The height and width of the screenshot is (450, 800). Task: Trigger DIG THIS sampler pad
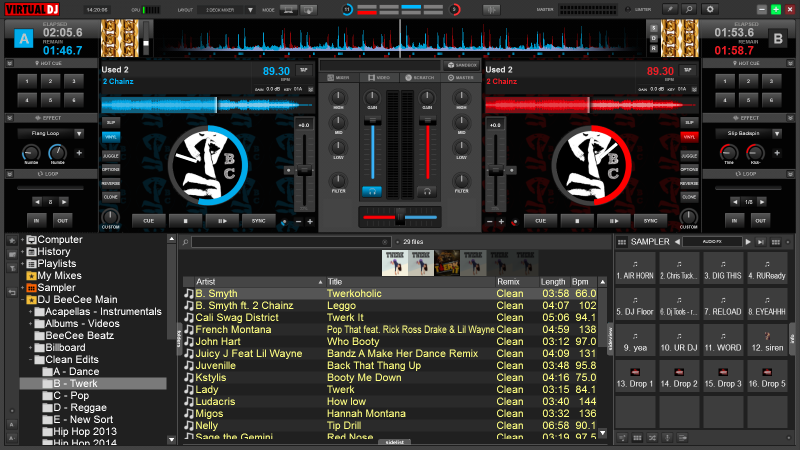click(722, 269)
